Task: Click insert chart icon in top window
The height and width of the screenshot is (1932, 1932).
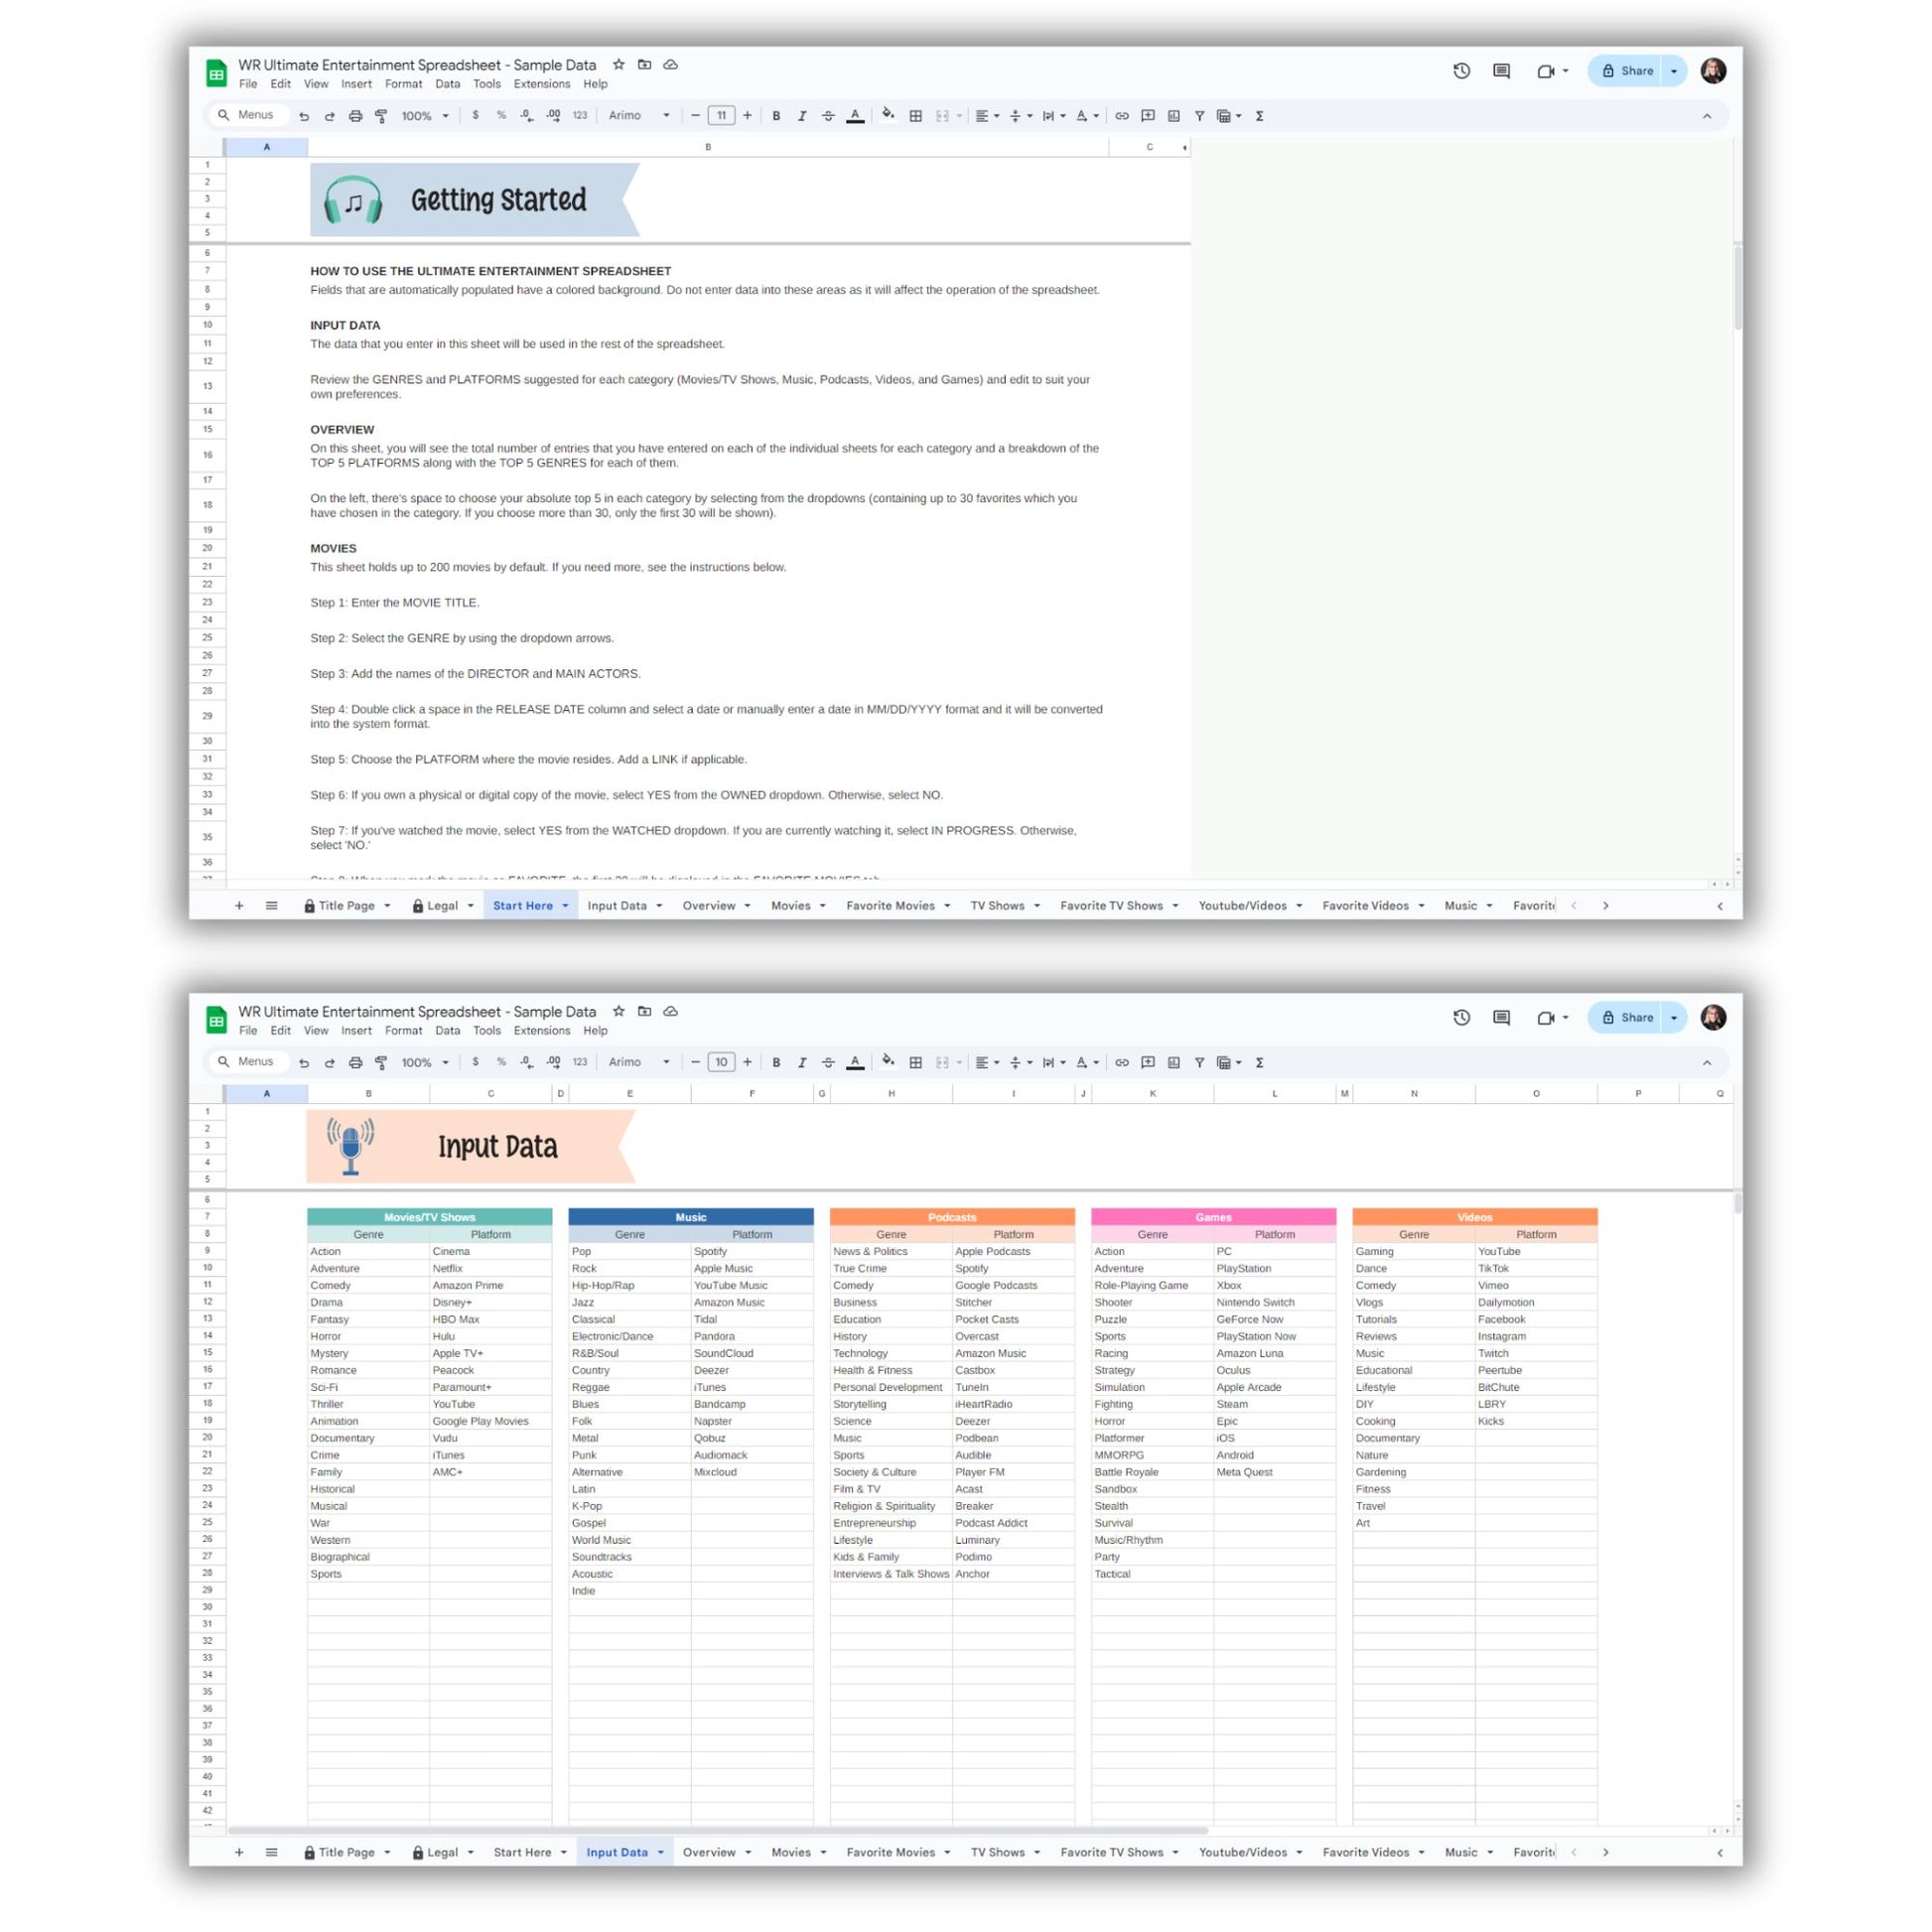Action: pos(1174,116)
